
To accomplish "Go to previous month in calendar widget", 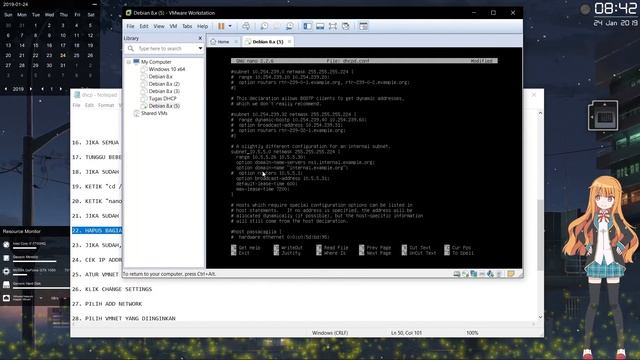I will pyautogui.click(x=42, y=89).
